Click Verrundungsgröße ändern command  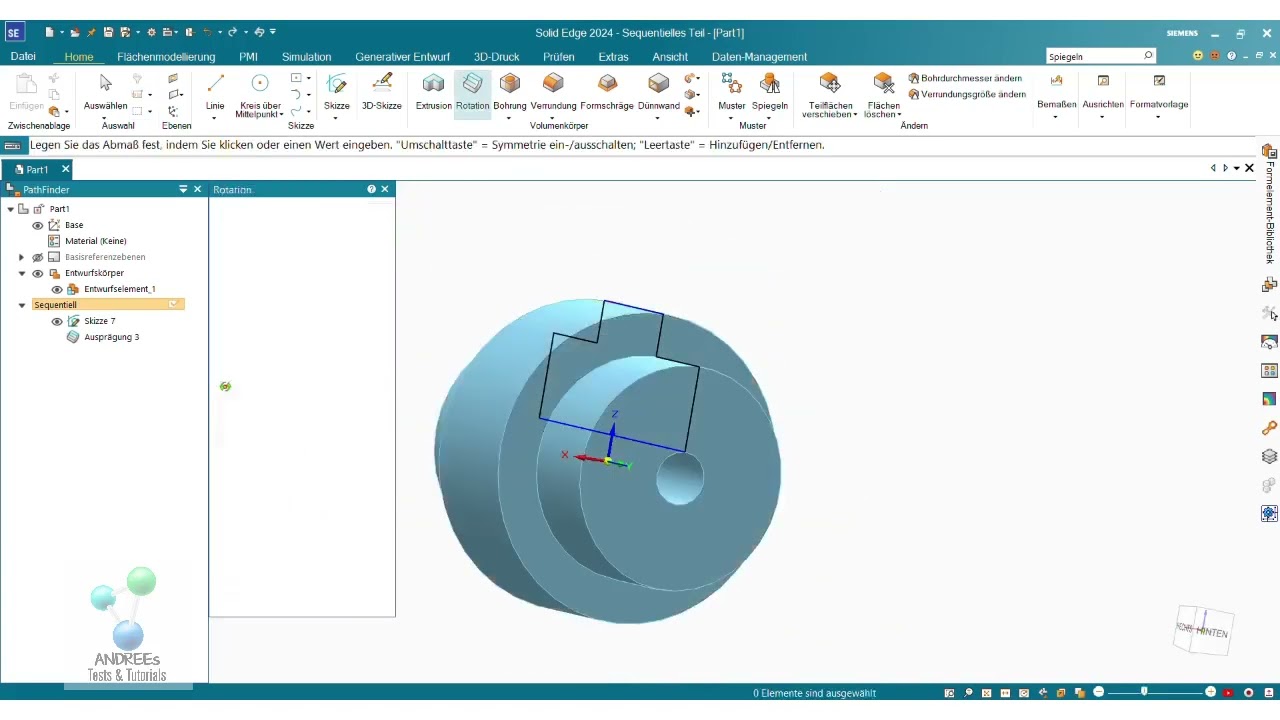[x=967, y=94]
